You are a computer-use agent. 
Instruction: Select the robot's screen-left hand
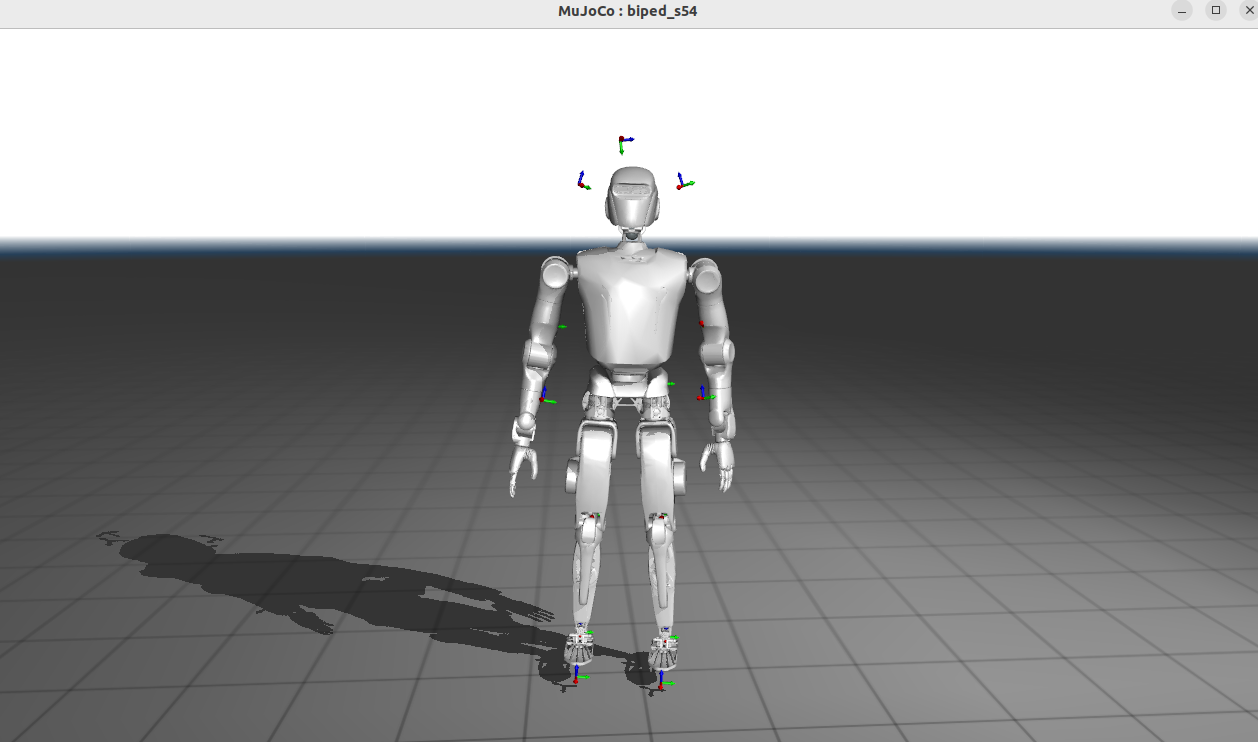click(524, 466)
